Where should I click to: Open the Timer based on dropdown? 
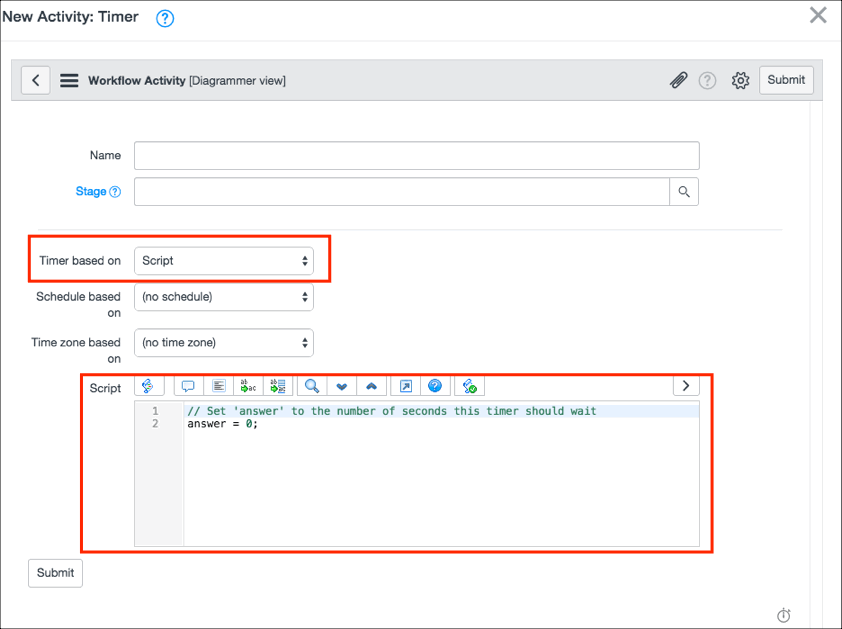[x=224, y=260]
